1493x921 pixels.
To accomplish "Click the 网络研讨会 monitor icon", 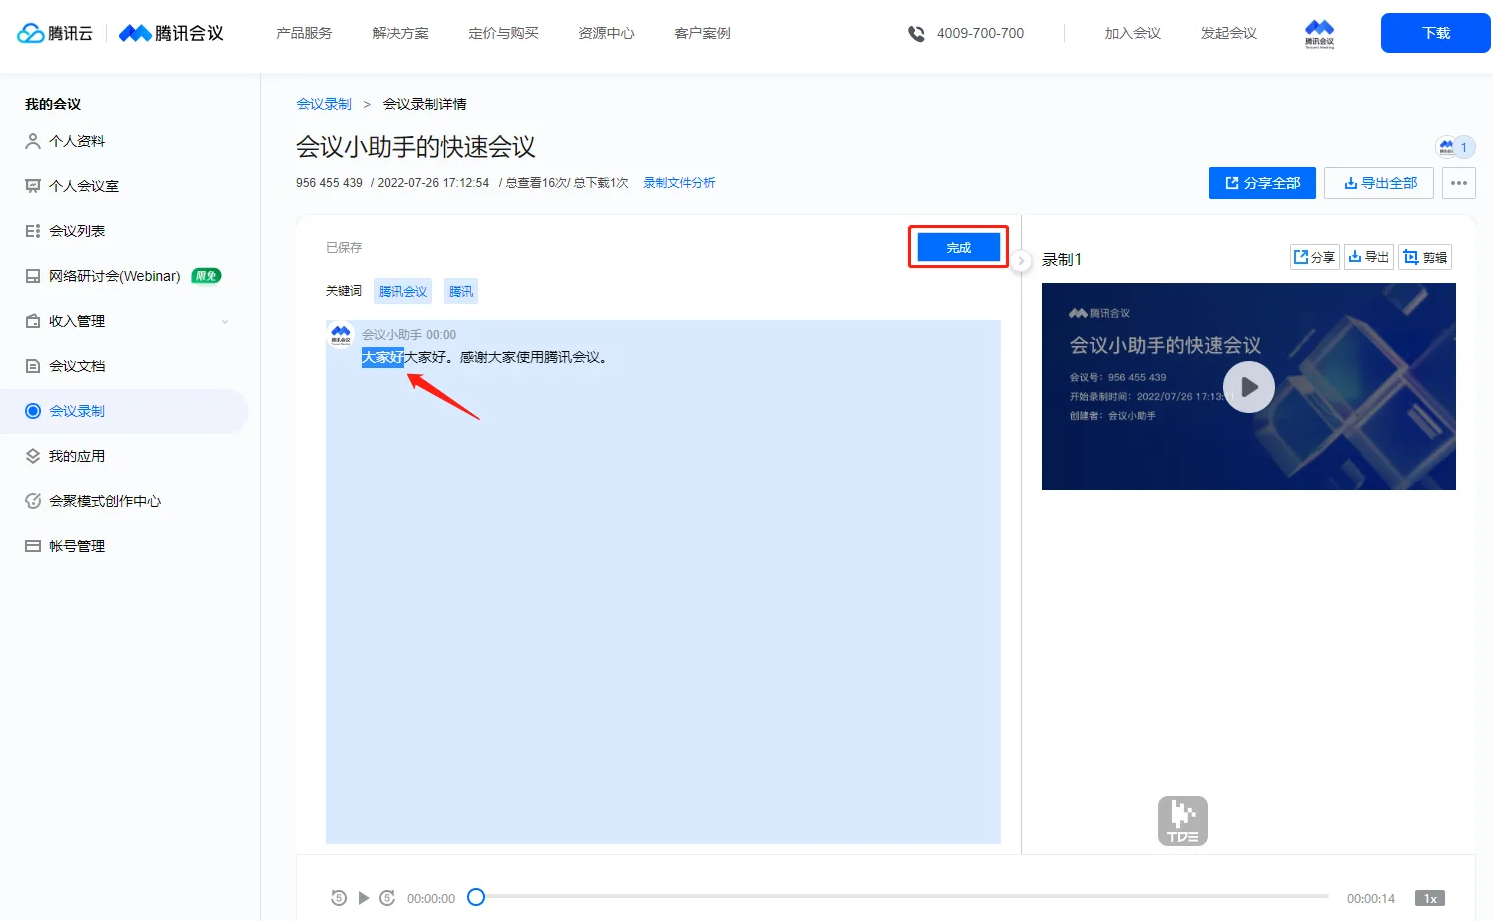I will 33,276.
